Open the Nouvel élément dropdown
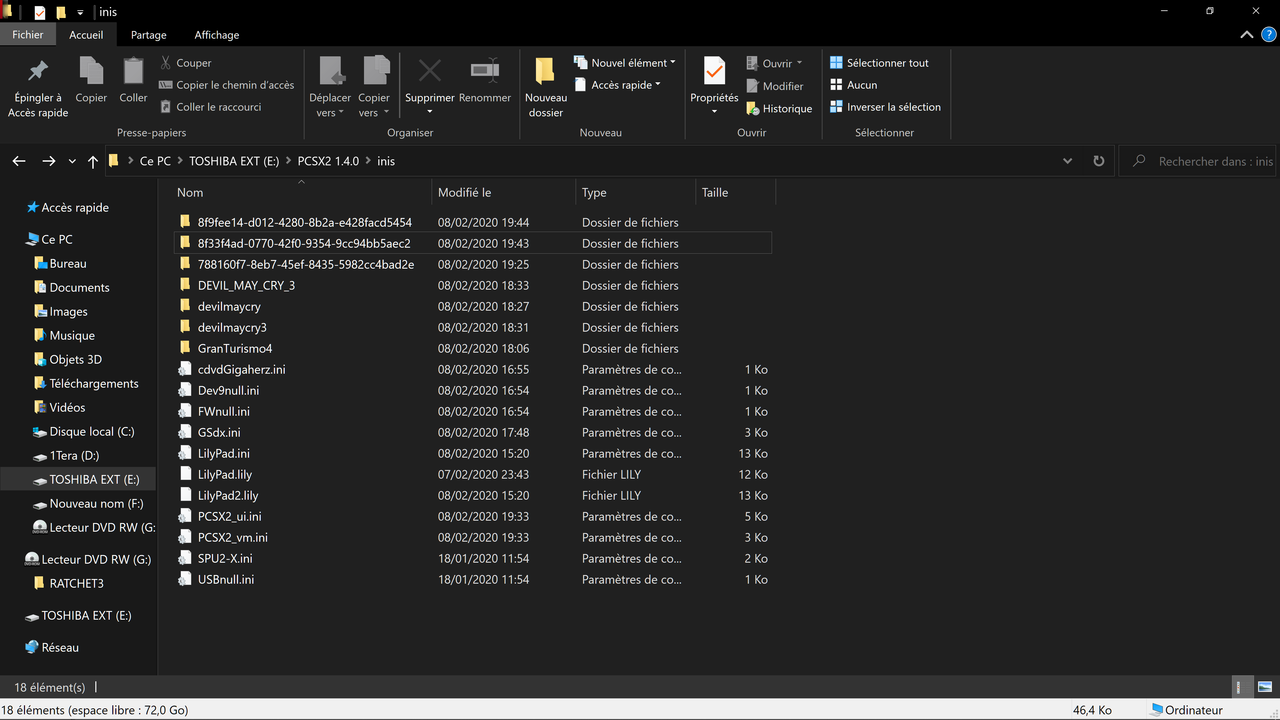The height and width of the screenshot is (720, 1280). click(625, 63)
